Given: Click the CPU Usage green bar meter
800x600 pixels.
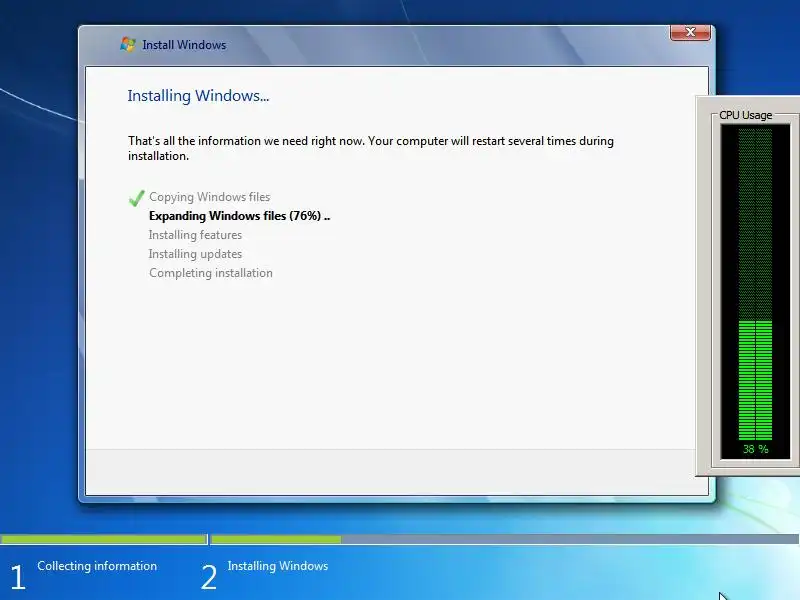Looking at the screenshot, I should [x=755, y=284].
